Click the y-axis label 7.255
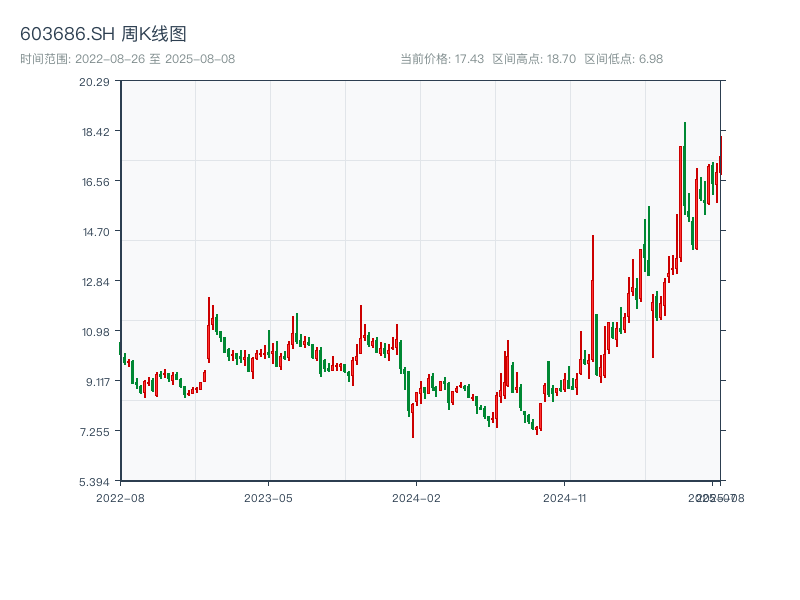This screenshot has width=800, height=600. point(94,432)
